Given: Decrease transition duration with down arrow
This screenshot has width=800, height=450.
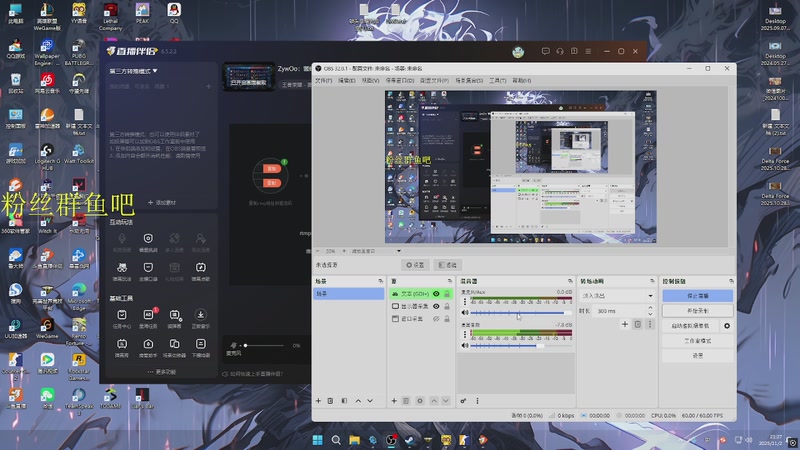Looking at the screenshot, I should (650, 313).
